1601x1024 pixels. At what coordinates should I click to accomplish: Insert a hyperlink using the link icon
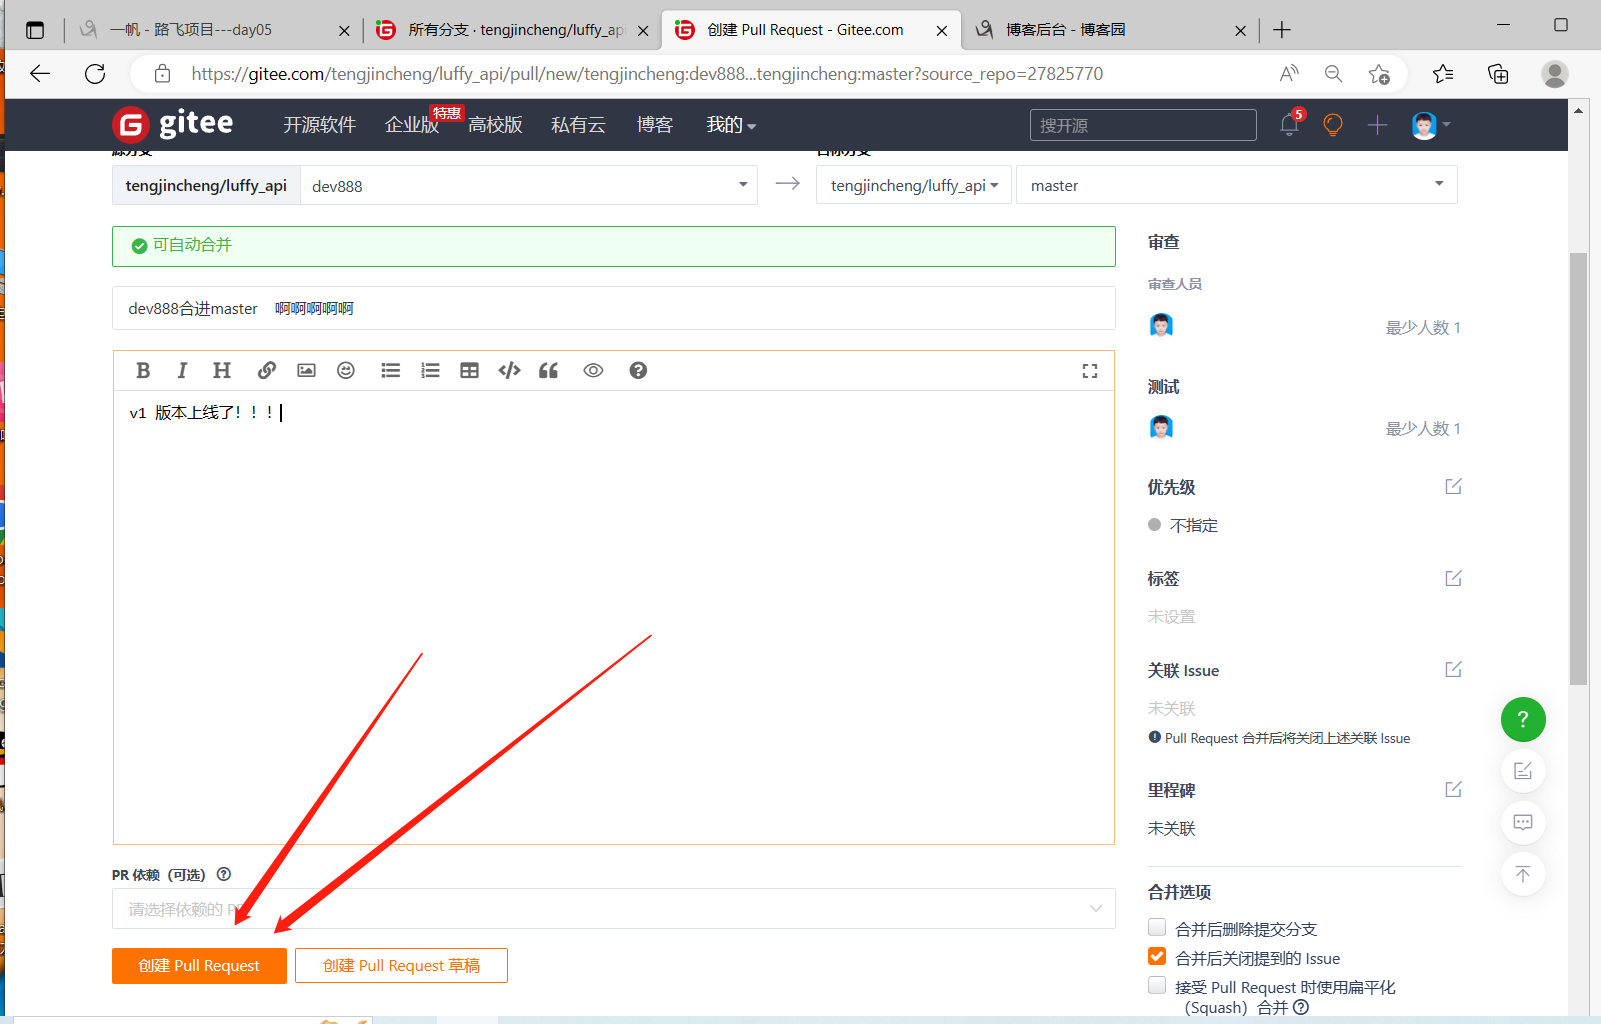[266, 371]
